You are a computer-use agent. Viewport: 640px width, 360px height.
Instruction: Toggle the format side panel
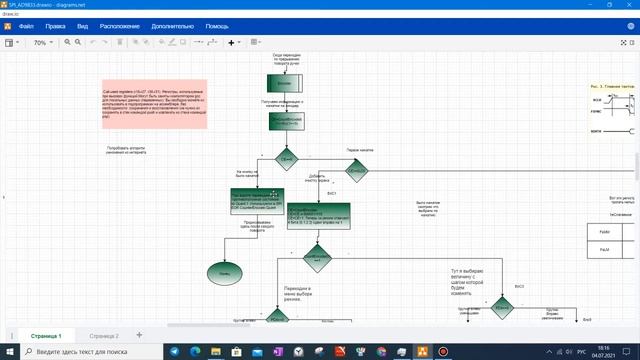pos(632,42)
